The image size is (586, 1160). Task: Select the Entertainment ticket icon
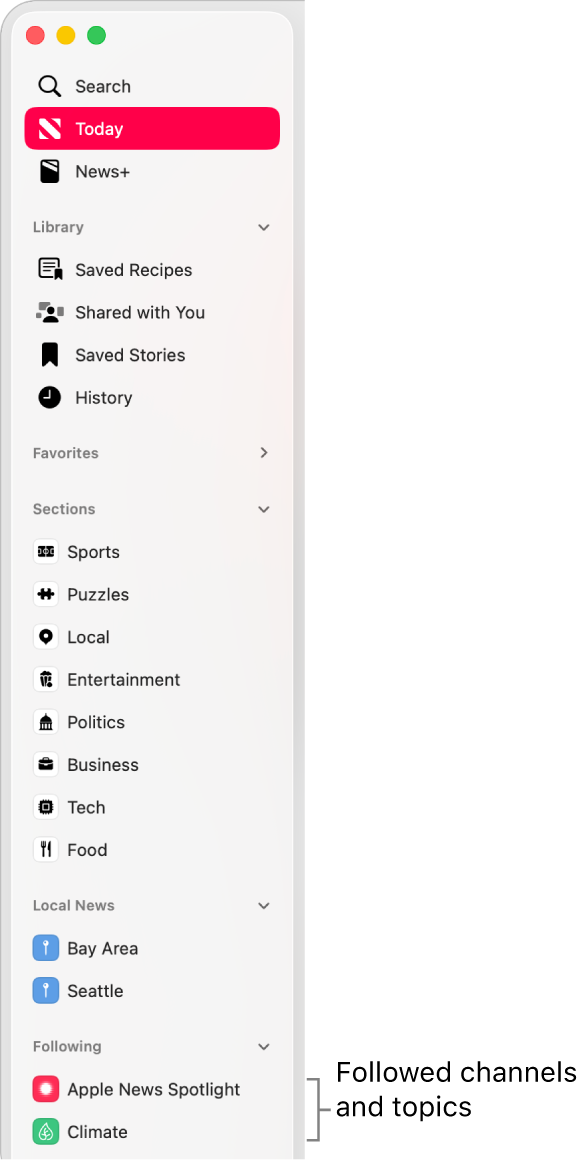(46, 679)
